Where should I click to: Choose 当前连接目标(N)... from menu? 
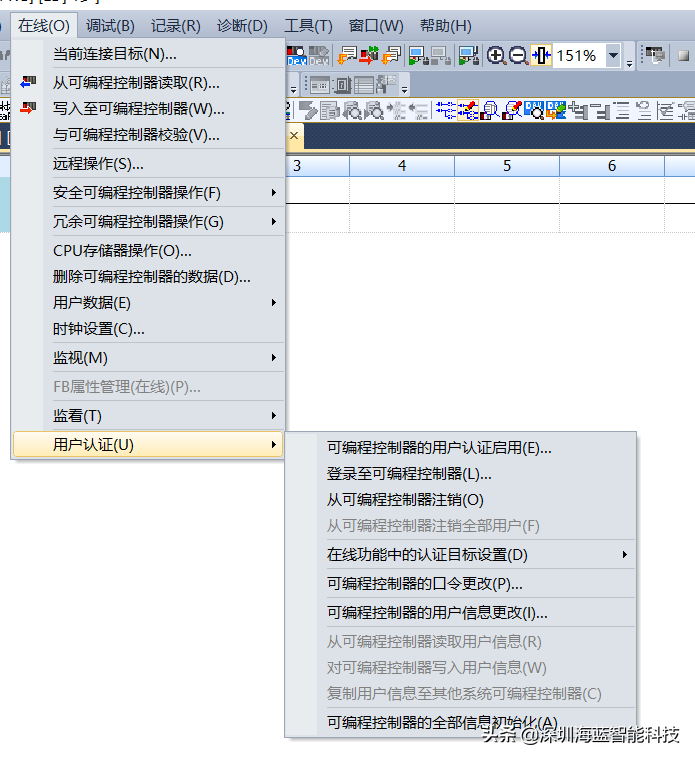149,54
